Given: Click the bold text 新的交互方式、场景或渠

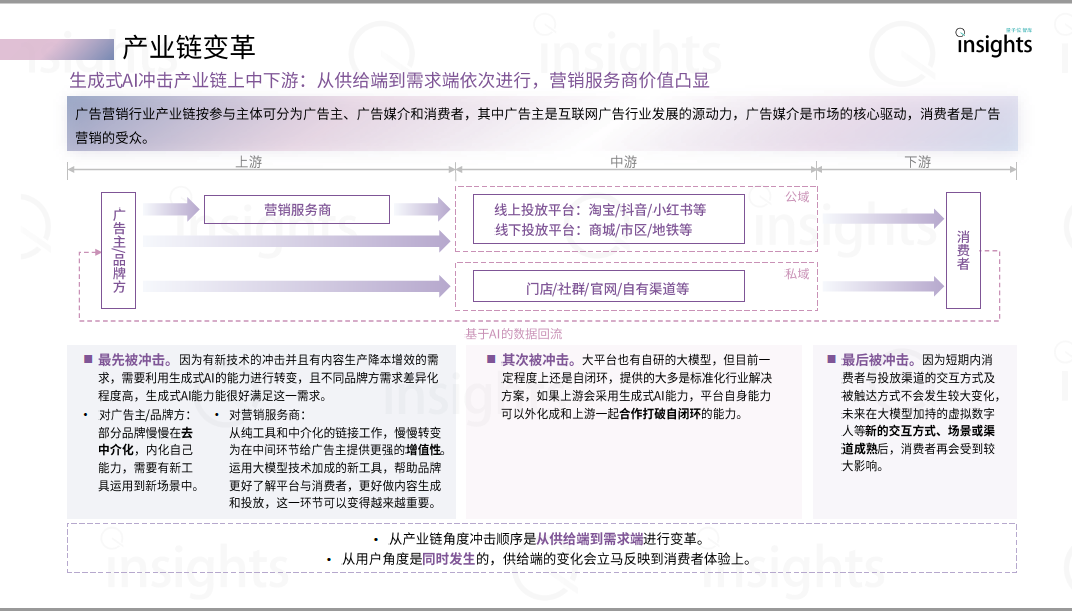Looking at the screenshot, I should tap(930, 431).
